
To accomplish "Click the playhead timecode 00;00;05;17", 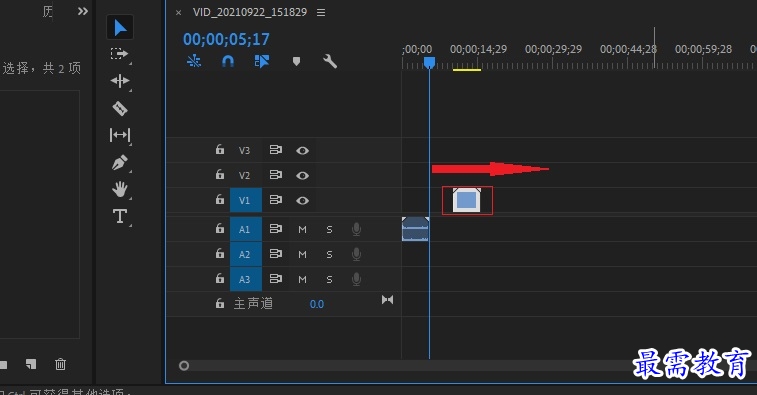I will (x=226, y=39).
